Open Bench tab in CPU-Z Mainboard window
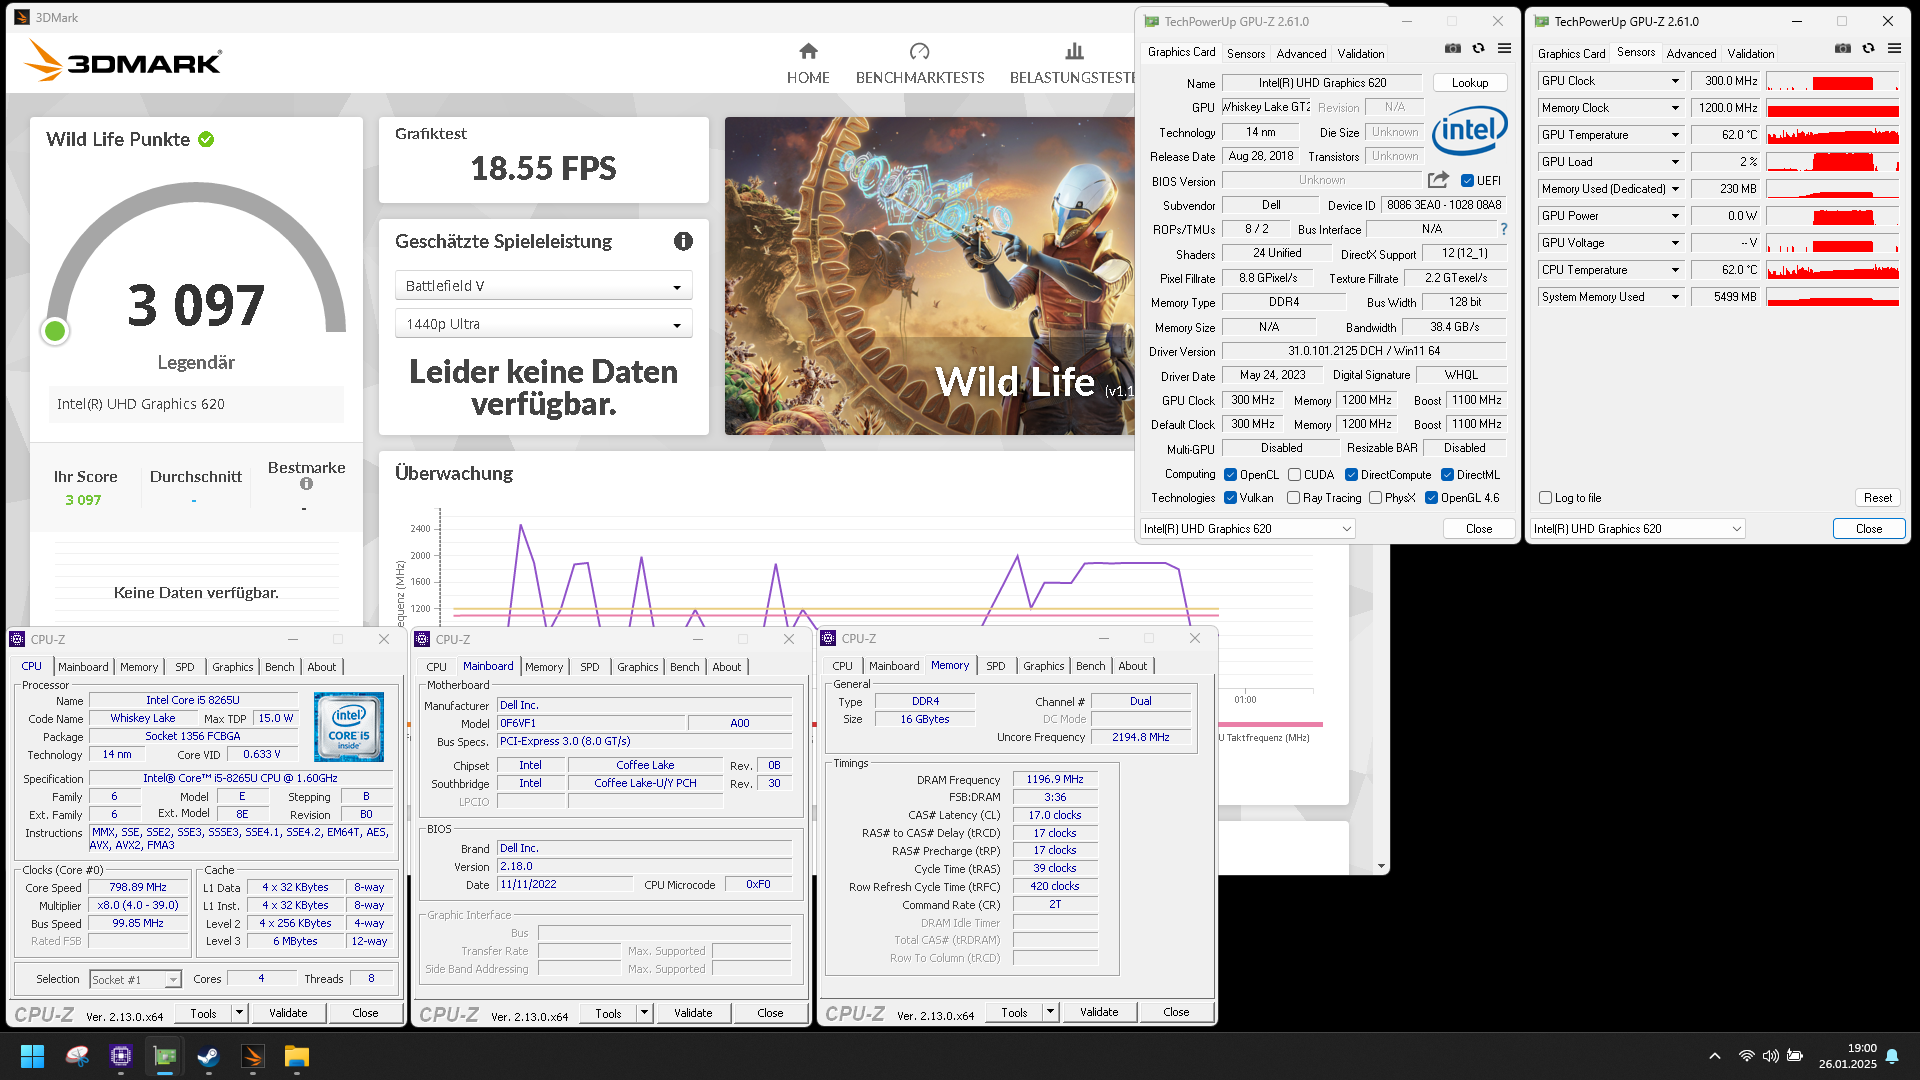The image size is (1920, 1080). [x=685, y=667]
